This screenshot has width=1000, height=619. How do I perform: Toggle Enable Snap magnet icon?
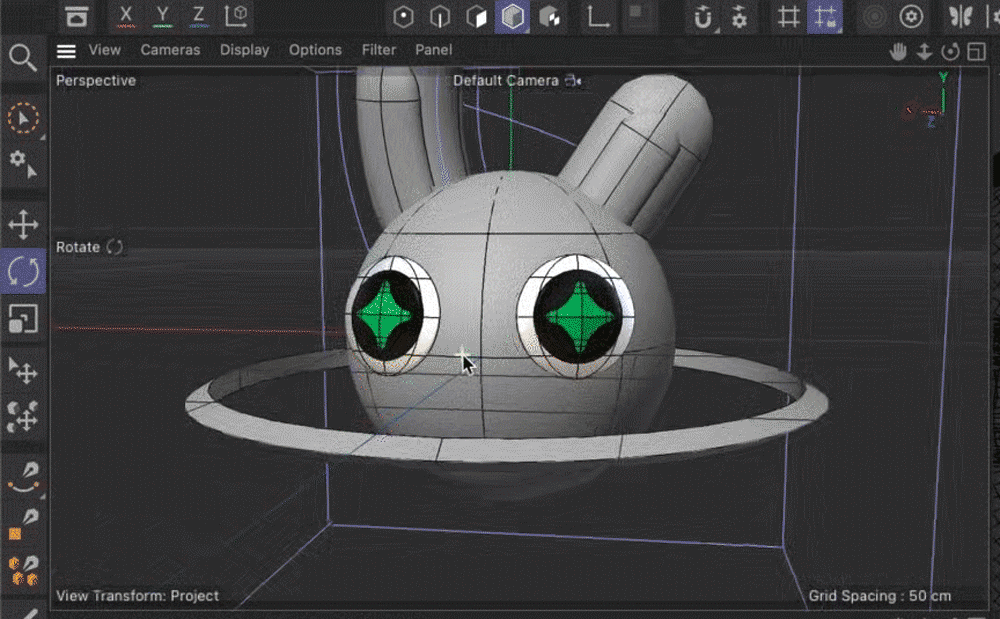(704, 17)
